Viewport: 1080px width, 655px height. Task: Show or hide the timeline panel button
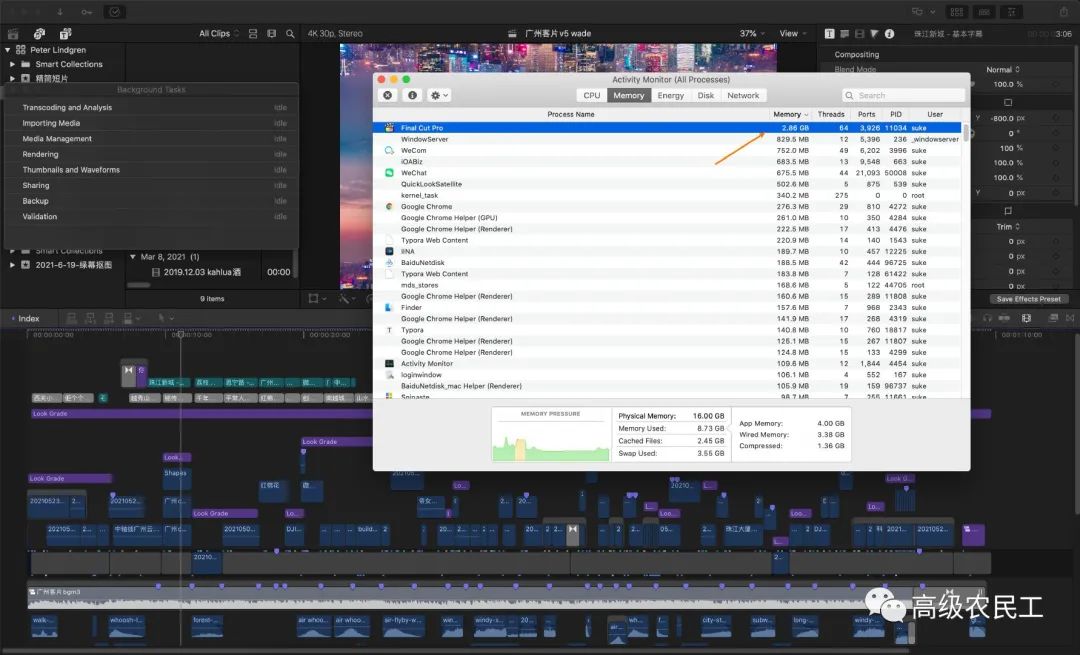pos(984,12)
